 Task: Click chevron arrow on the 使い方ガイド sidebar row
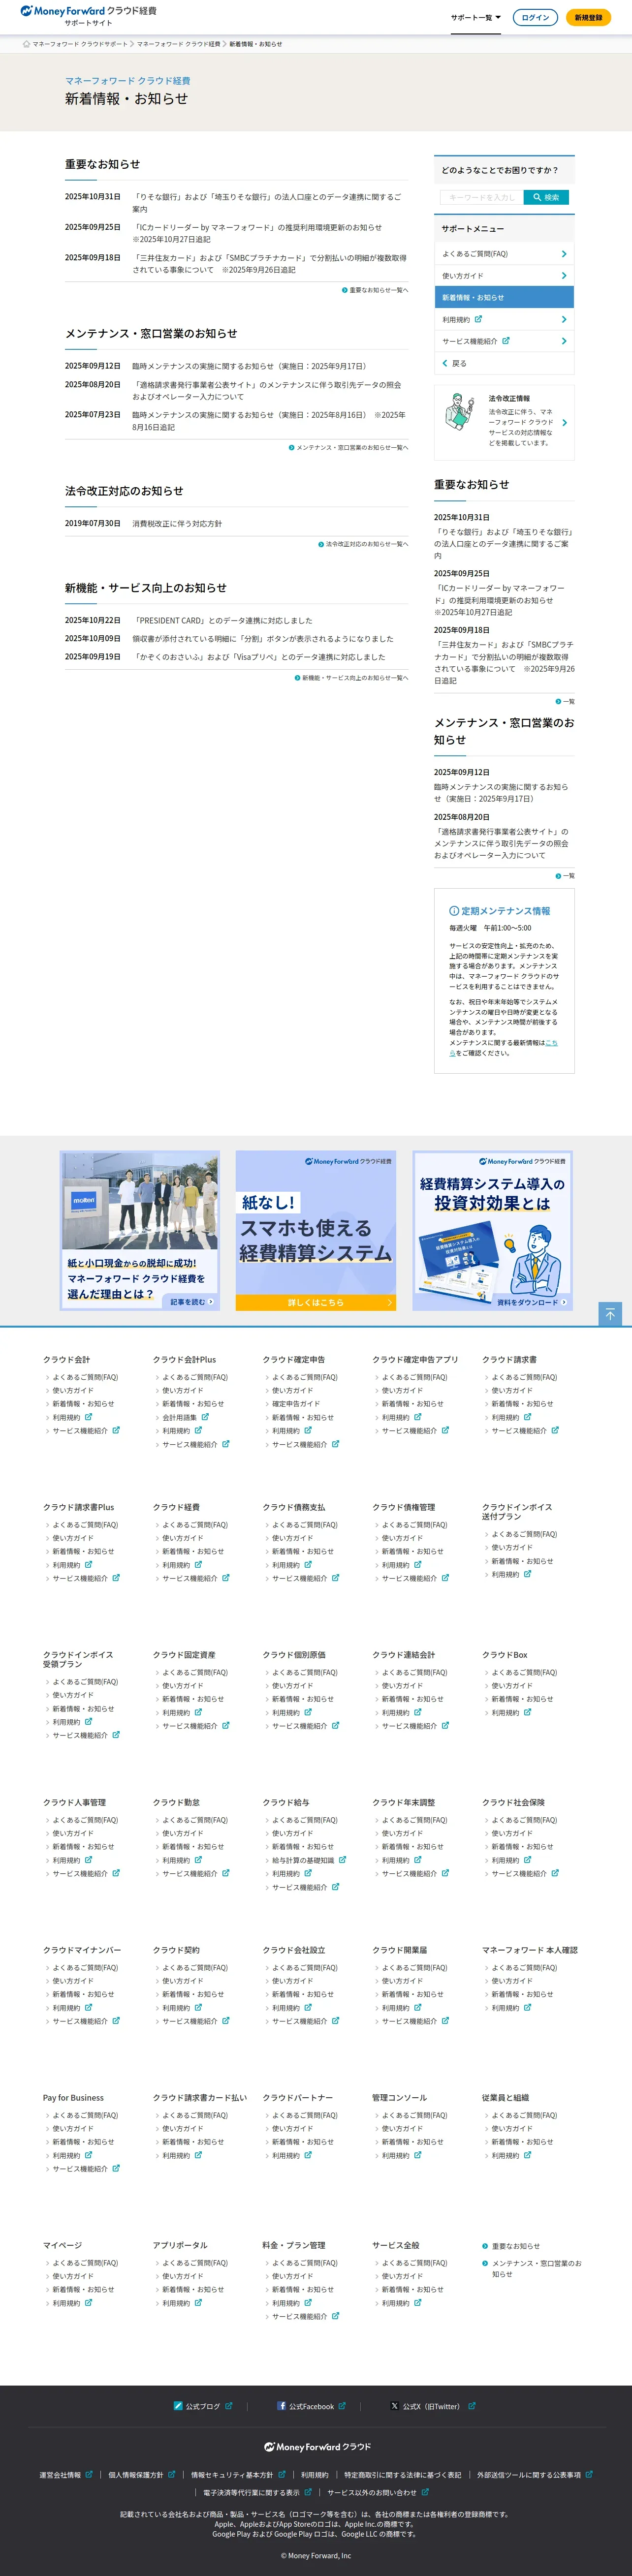point(564,276)
